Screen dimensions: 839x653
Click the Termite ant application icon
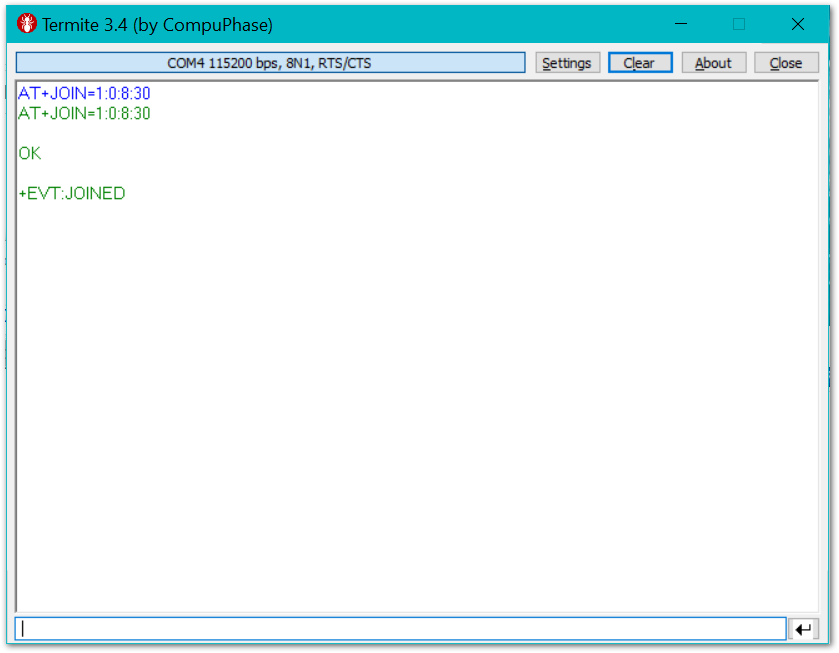pos(26,24)
